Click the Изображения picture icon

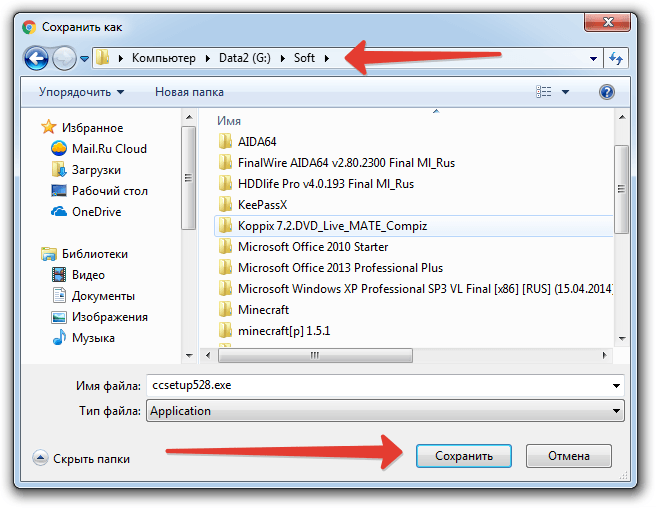pyautogui.click(x=59, y=317)
